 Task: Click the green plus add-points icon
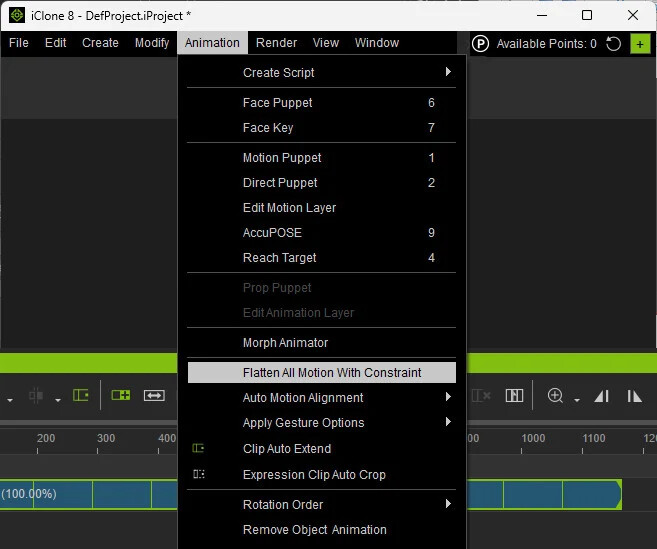640,44
